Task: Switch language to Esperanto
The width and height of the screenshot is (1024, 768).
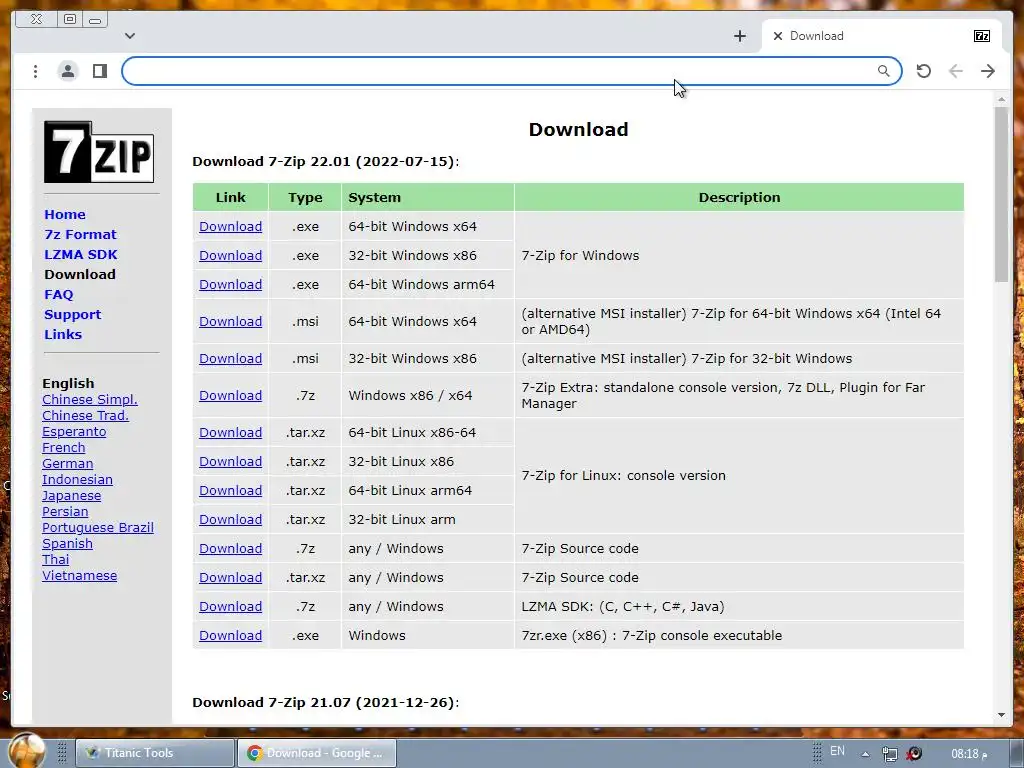Action: (74, 432)
